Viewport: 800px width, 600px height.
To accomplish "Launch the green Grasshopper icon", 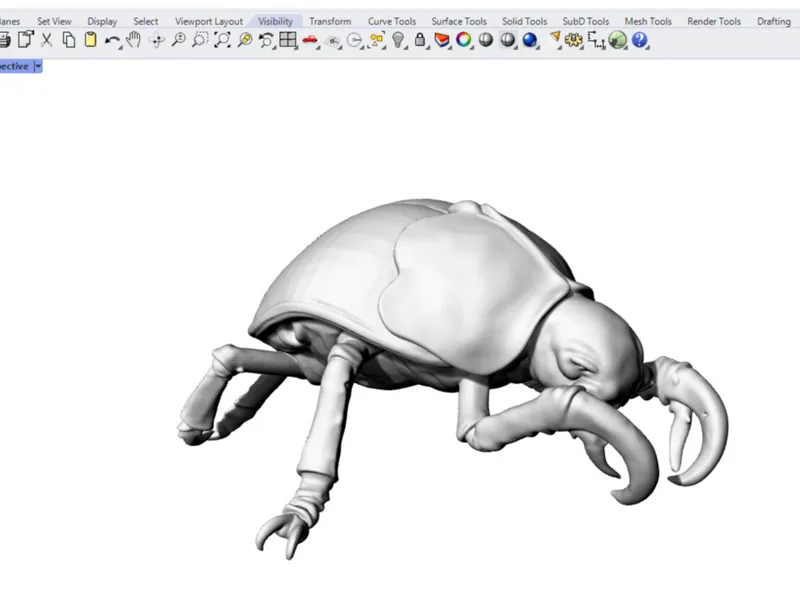I will pyautogui.click(x=618, y=40).
